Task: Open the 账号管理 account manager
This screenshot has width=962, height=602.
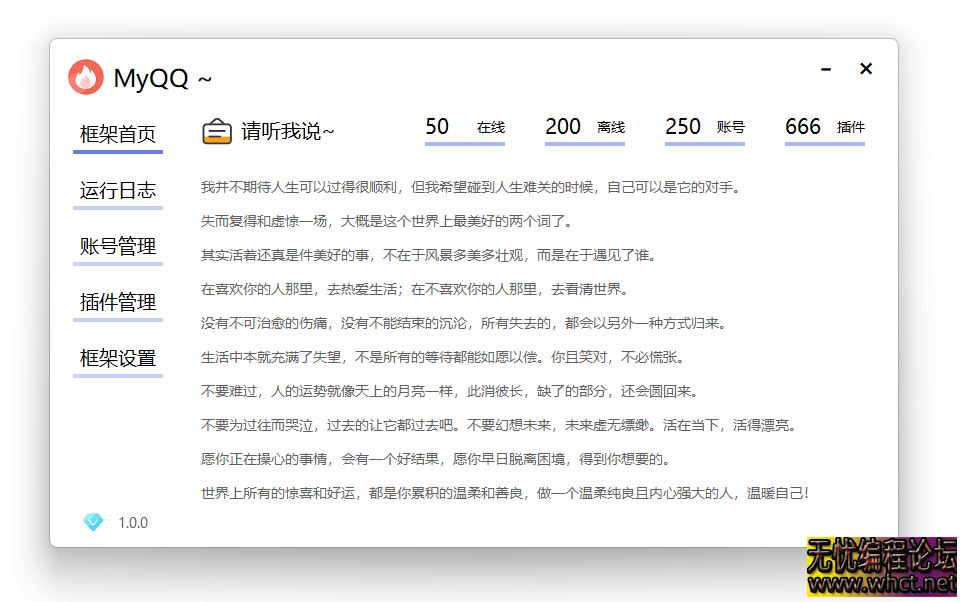Action: coord(117,246)
